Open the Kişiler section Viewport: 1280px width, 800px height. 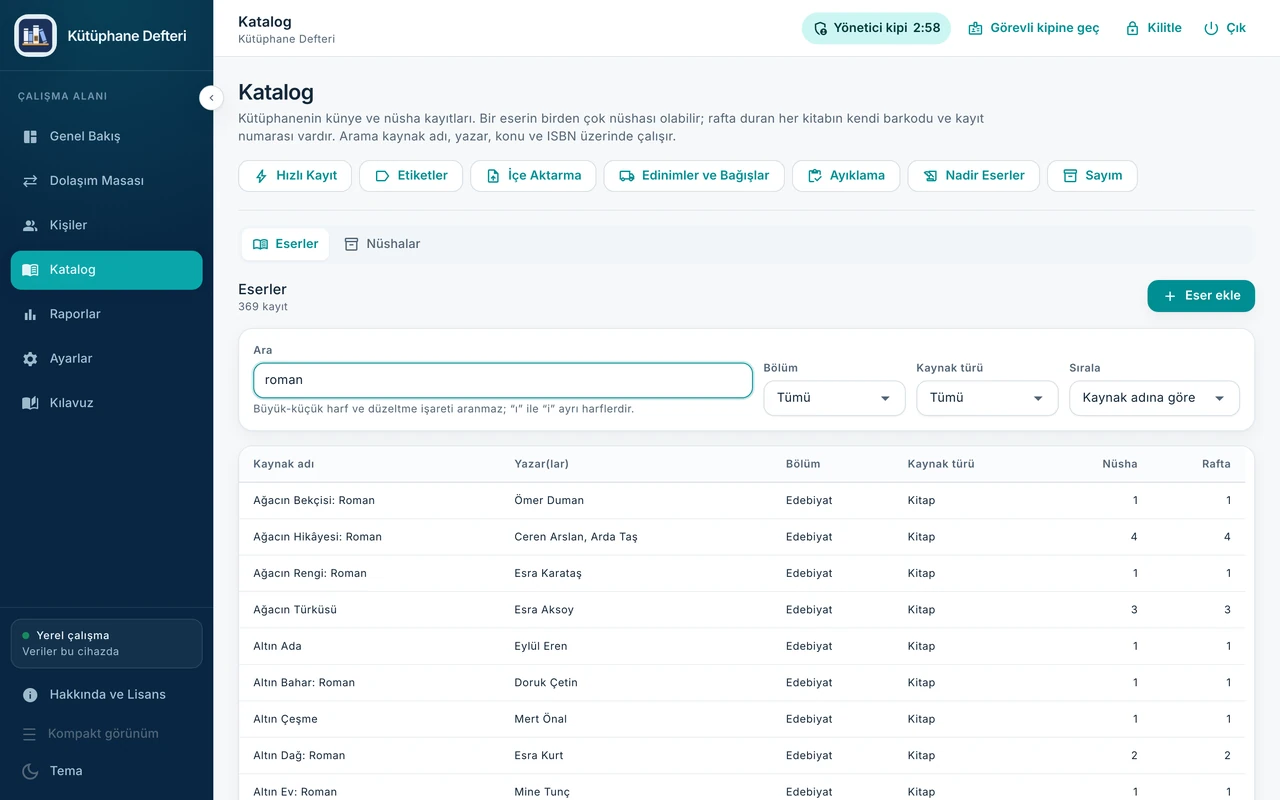pos(106,225)
